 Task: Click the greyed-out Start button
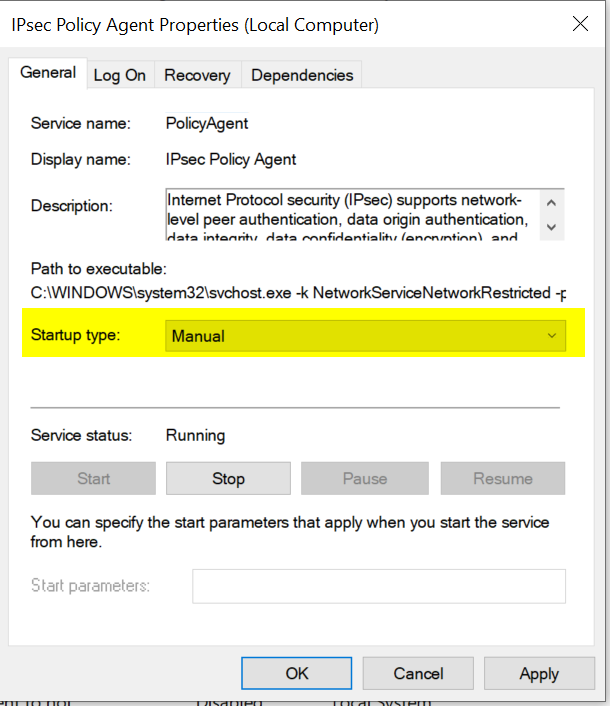click(93, 478)
